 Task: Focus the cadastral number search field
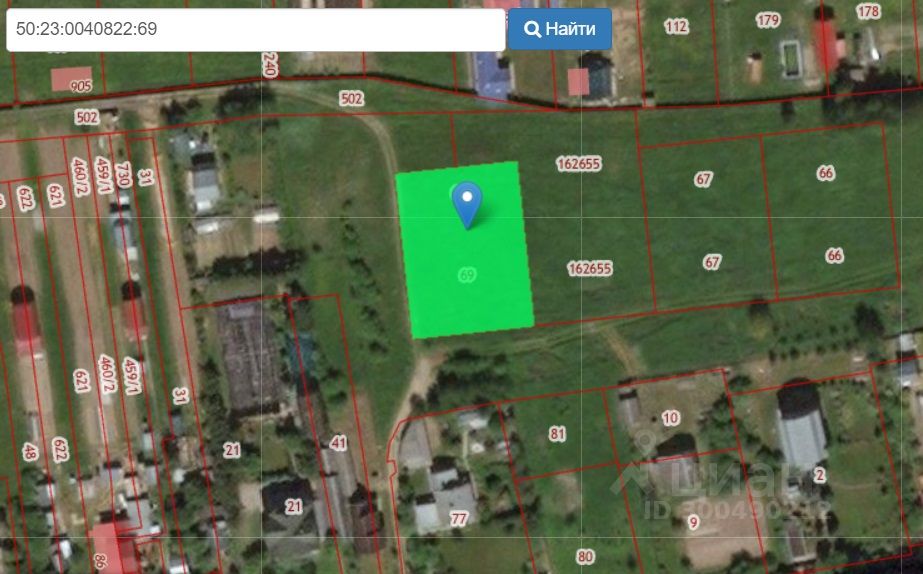coord(255,29)
